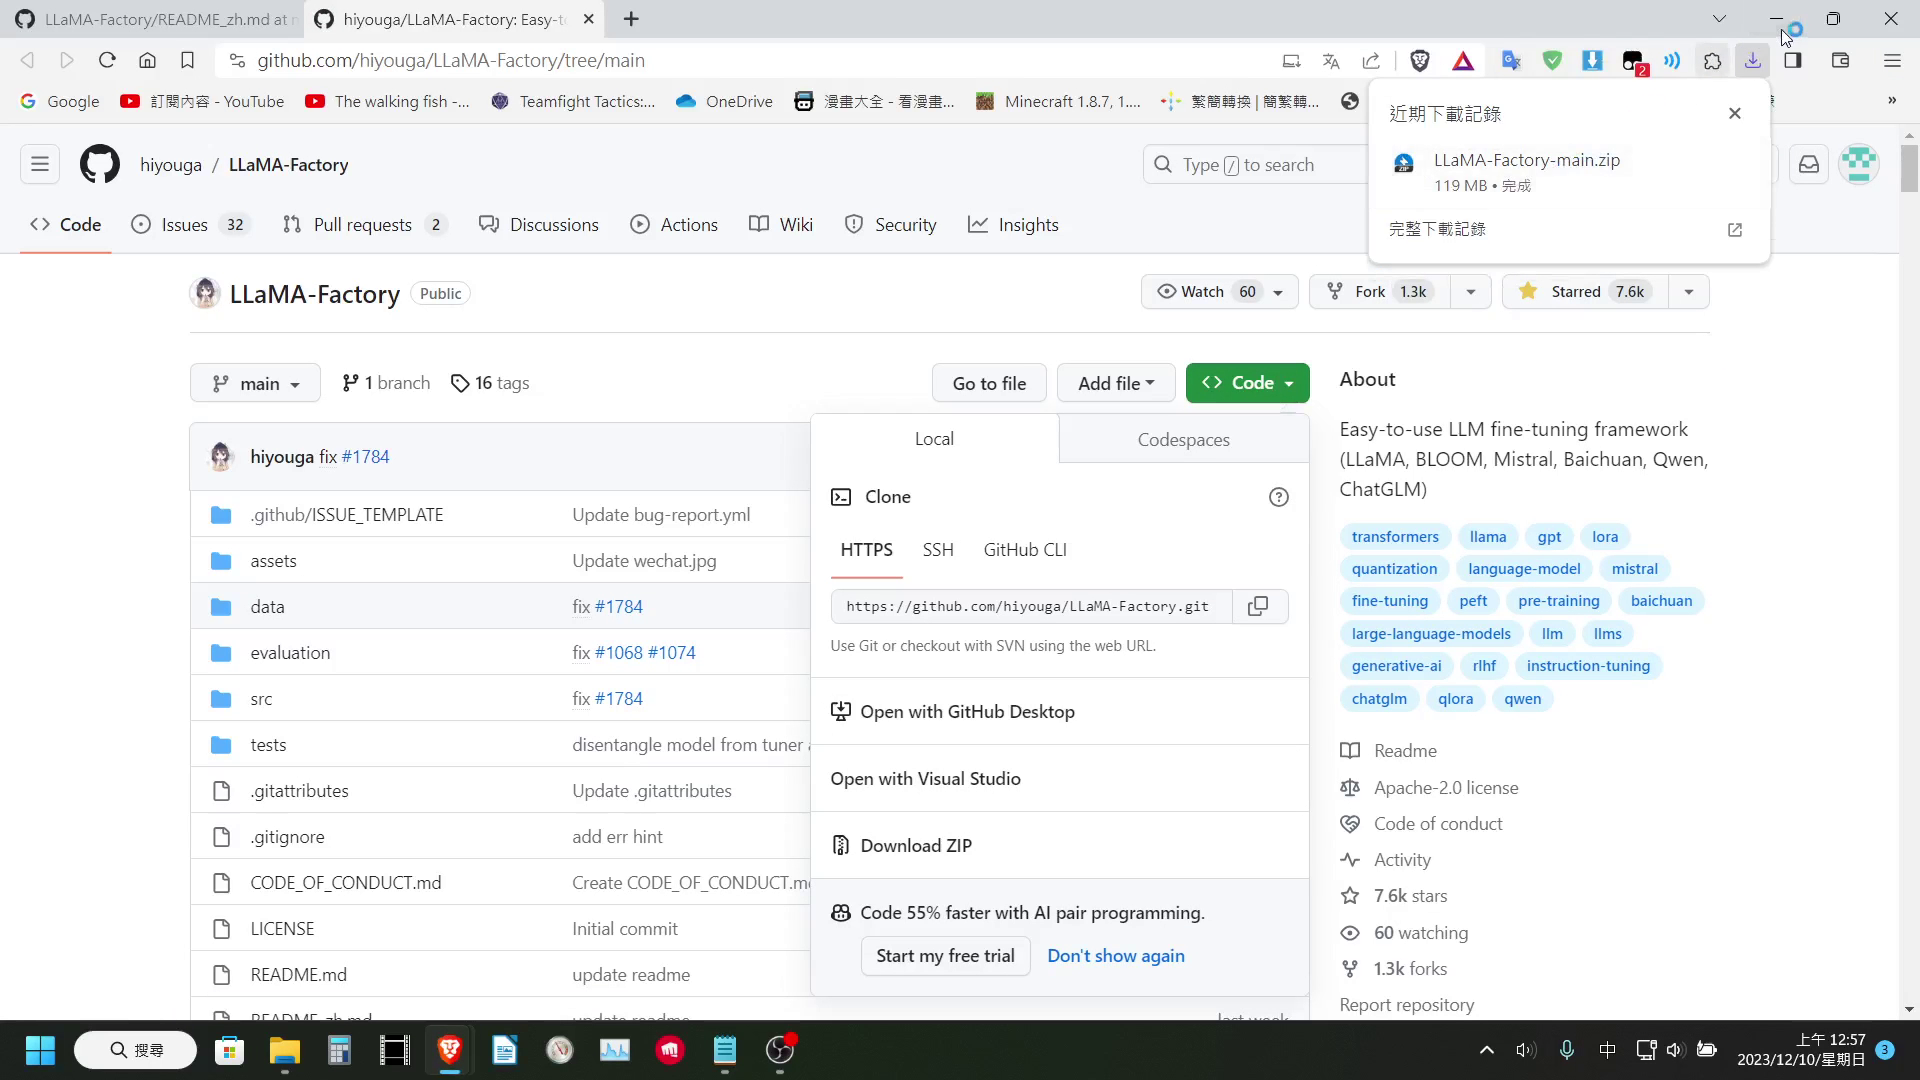
Task: Collapse the green Code dropdown button
Action: point(1247,383)
